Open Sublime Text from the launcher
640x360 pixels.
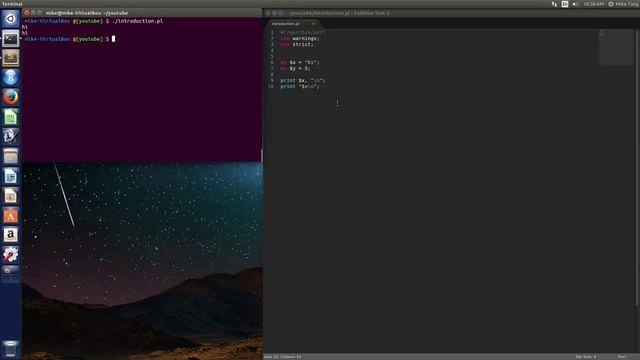tap(11, 58)
